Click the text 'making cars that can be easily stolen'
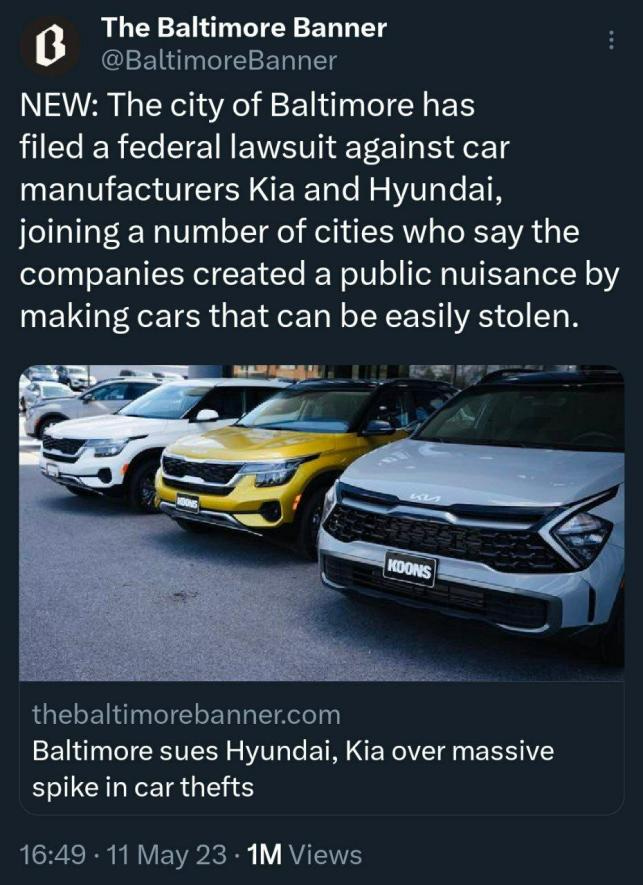 [299, 317]
